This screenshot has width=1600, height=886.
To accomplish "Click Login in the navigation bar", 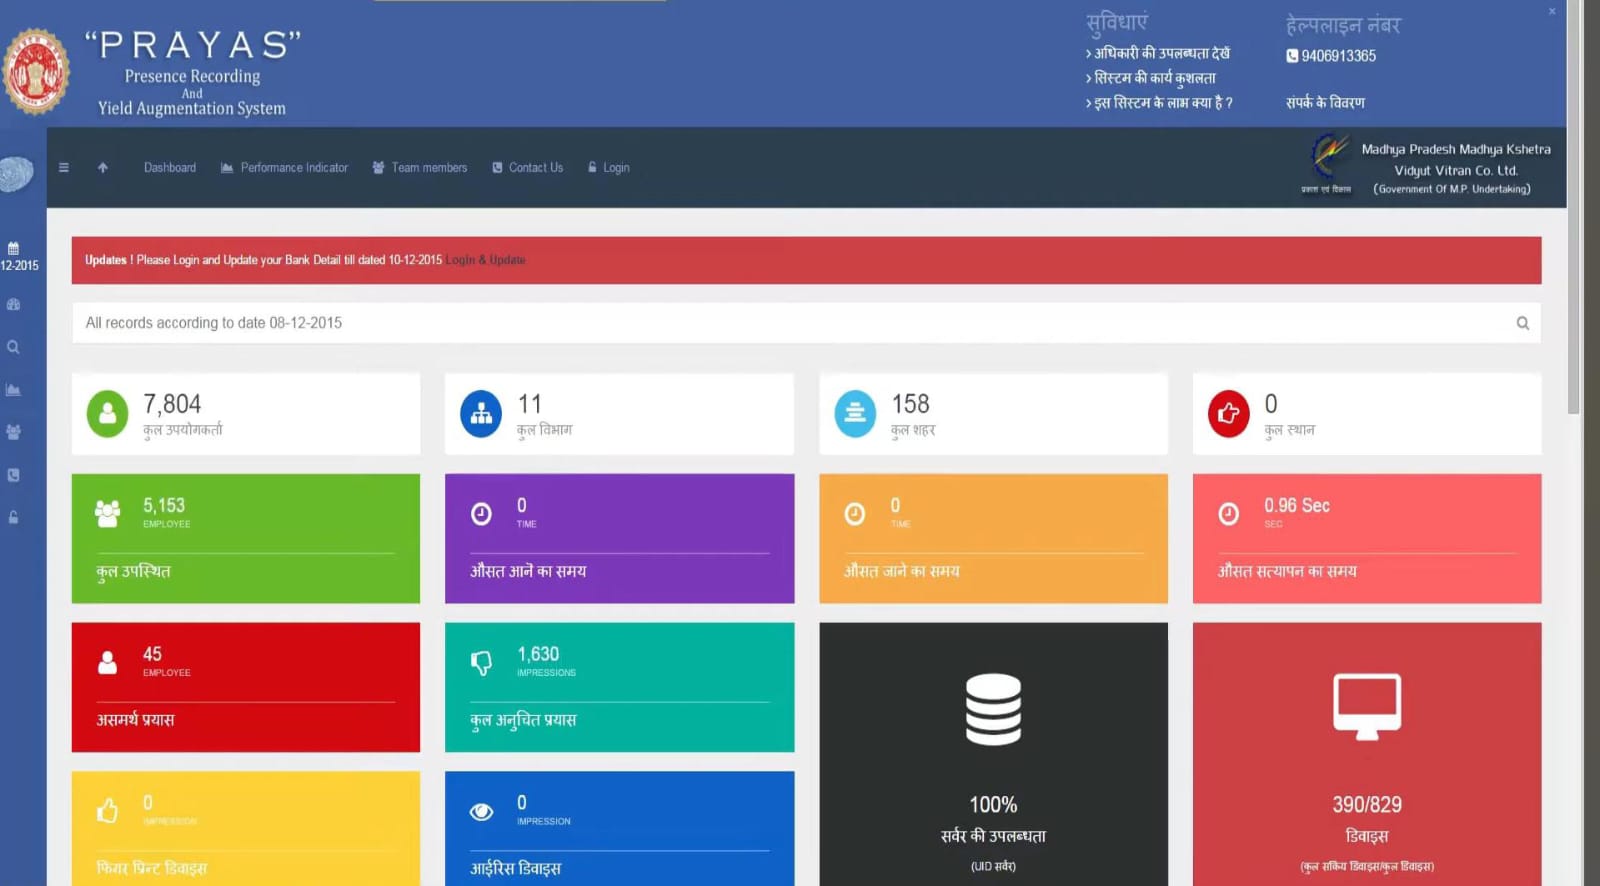I will [609, 168].
